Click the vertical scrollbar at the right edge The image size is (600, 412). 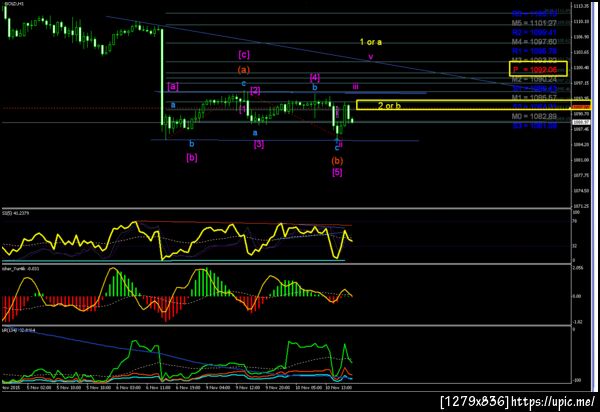(595, 197)
